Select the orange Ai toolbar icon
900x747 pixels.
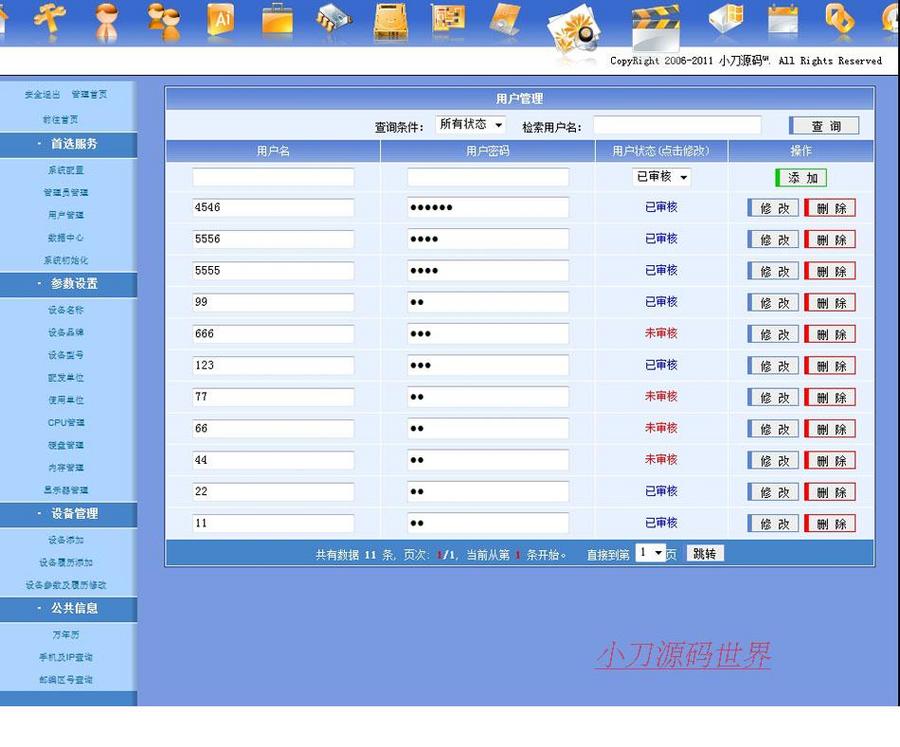coord(220,18)
